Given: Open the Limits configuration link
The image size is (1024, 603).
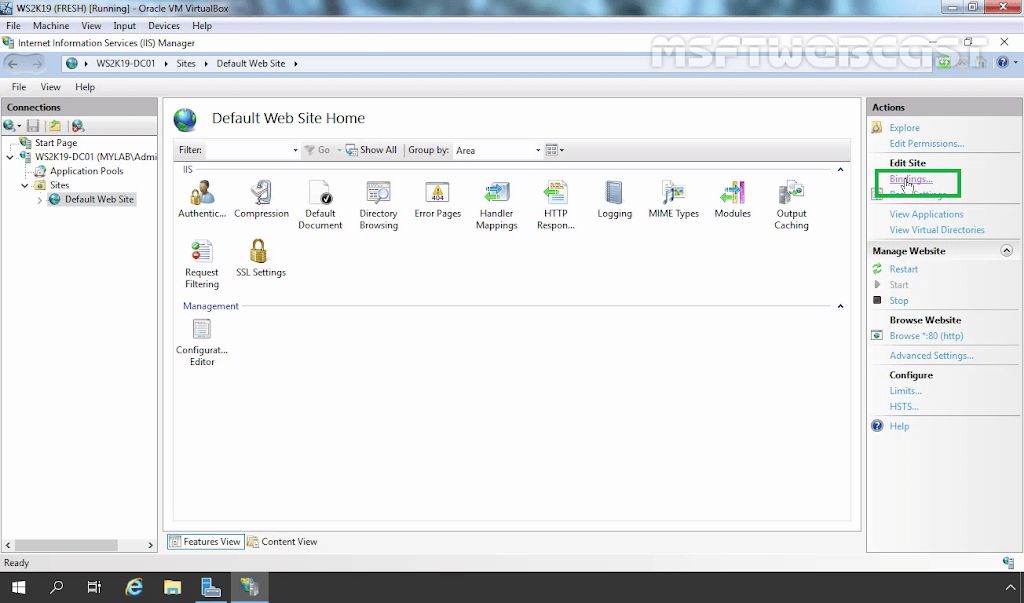Looking at the screenshot, I should [906, 391].
